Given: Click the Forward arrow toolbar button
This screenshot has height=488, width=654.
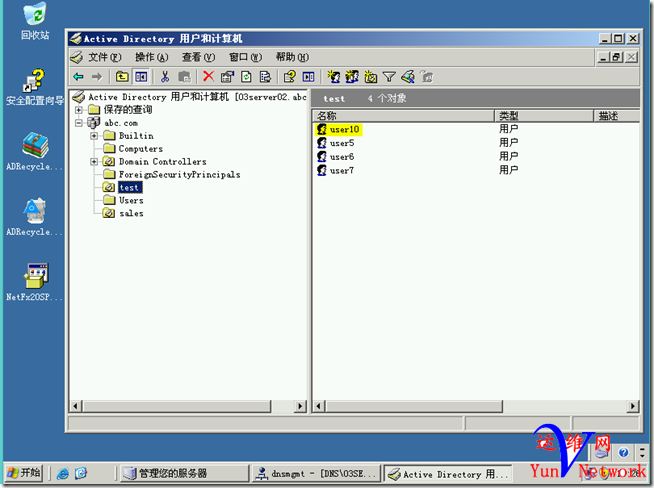Looking at the screenshot, I should [x=97, y=77].
